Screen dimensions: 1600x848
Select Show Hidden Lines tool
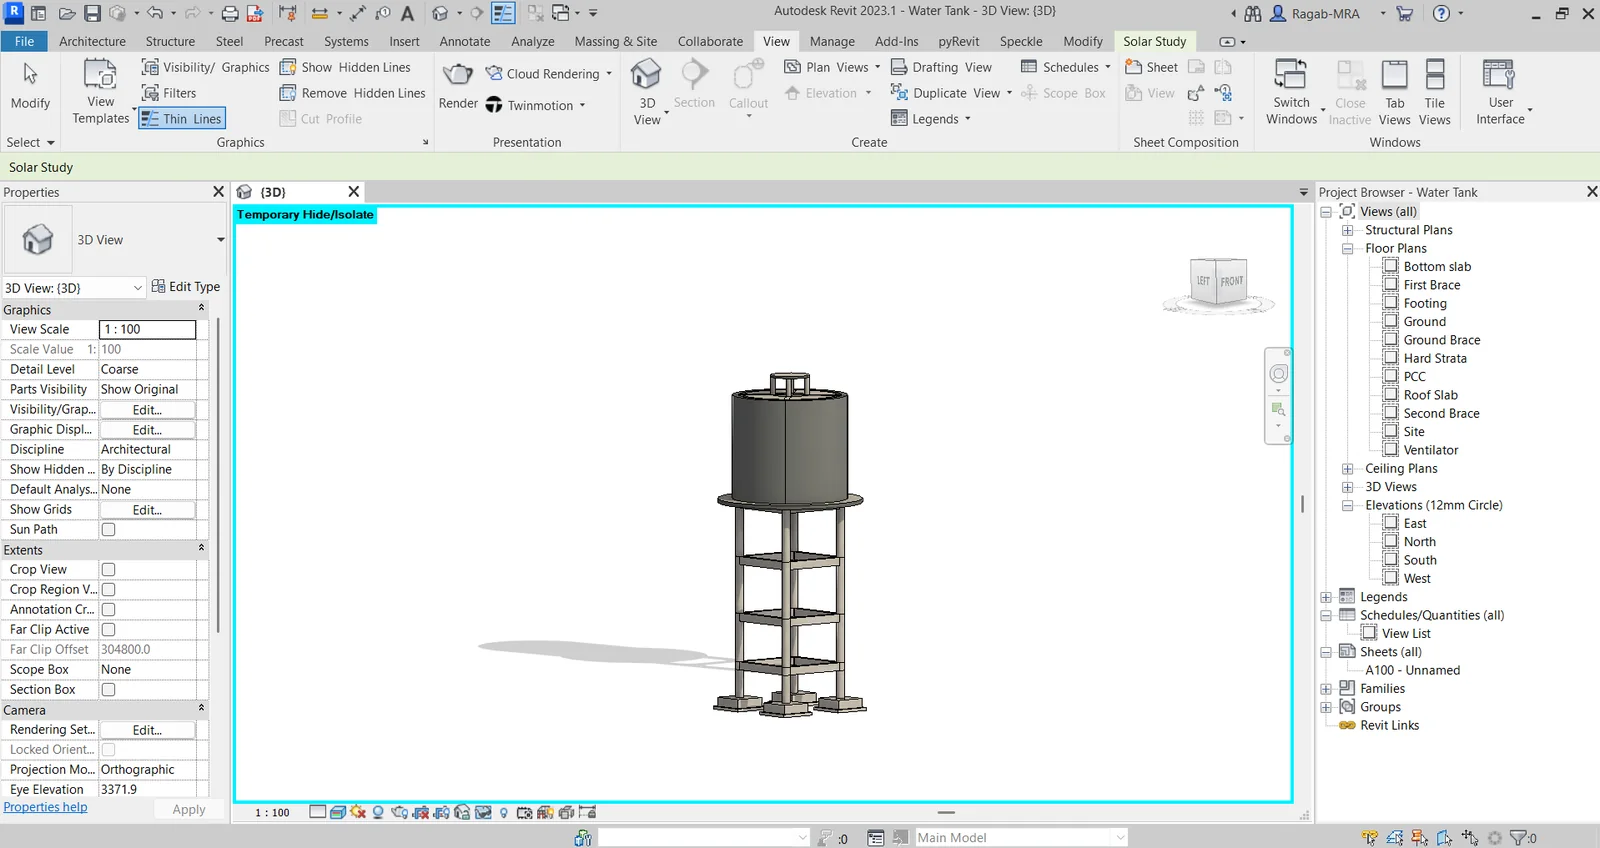345,67
